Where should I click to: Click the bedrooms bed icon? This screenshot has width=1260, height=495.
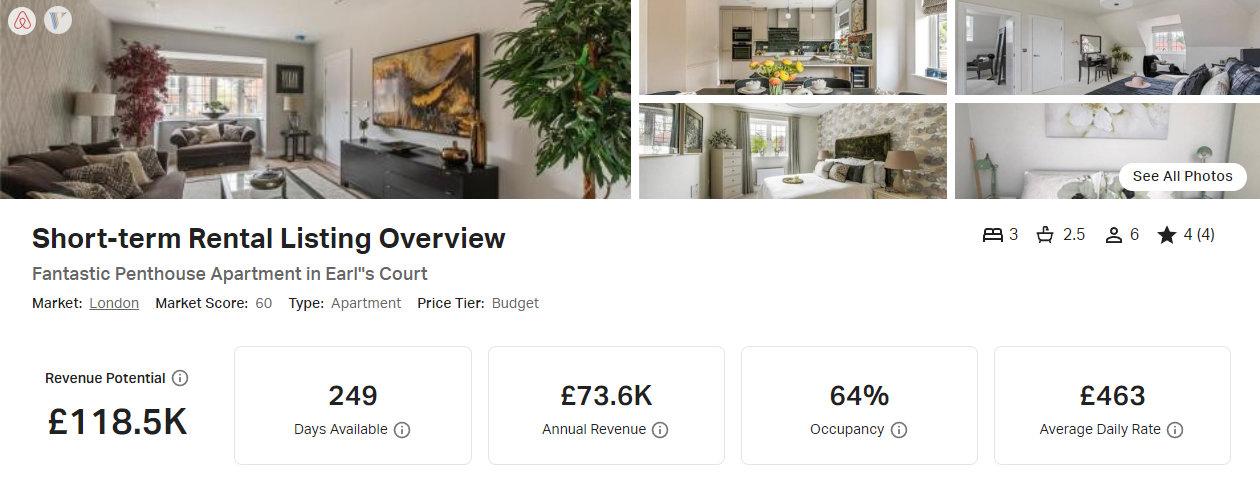click(992, 235)
